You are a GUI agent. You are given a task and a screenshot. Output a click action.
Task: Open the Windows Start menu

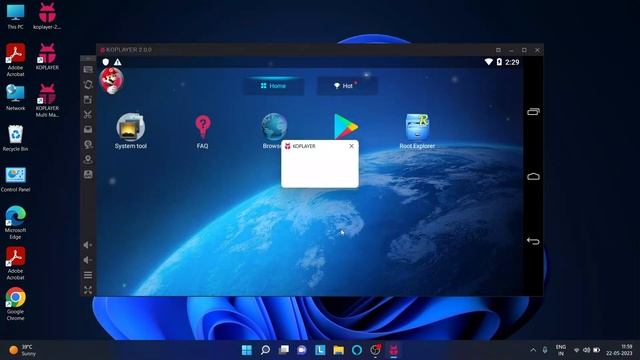[247, 350]
